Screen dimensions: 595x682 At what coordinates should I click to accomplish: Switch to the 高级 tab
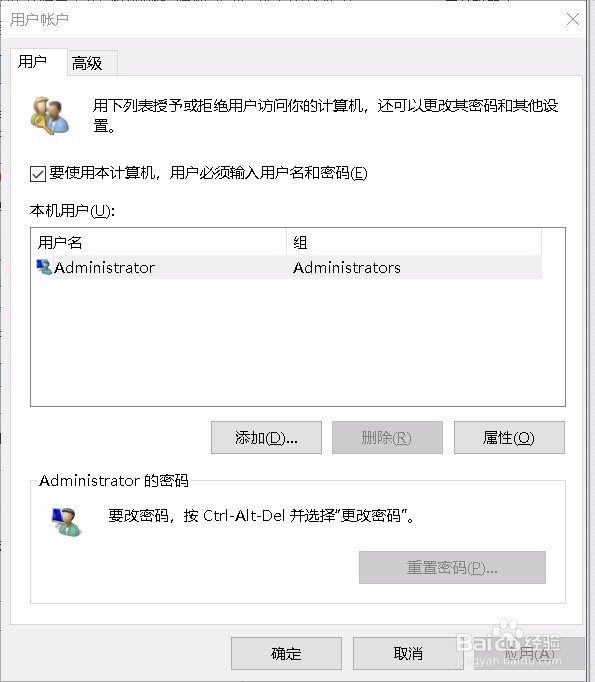tap(92, 63)
